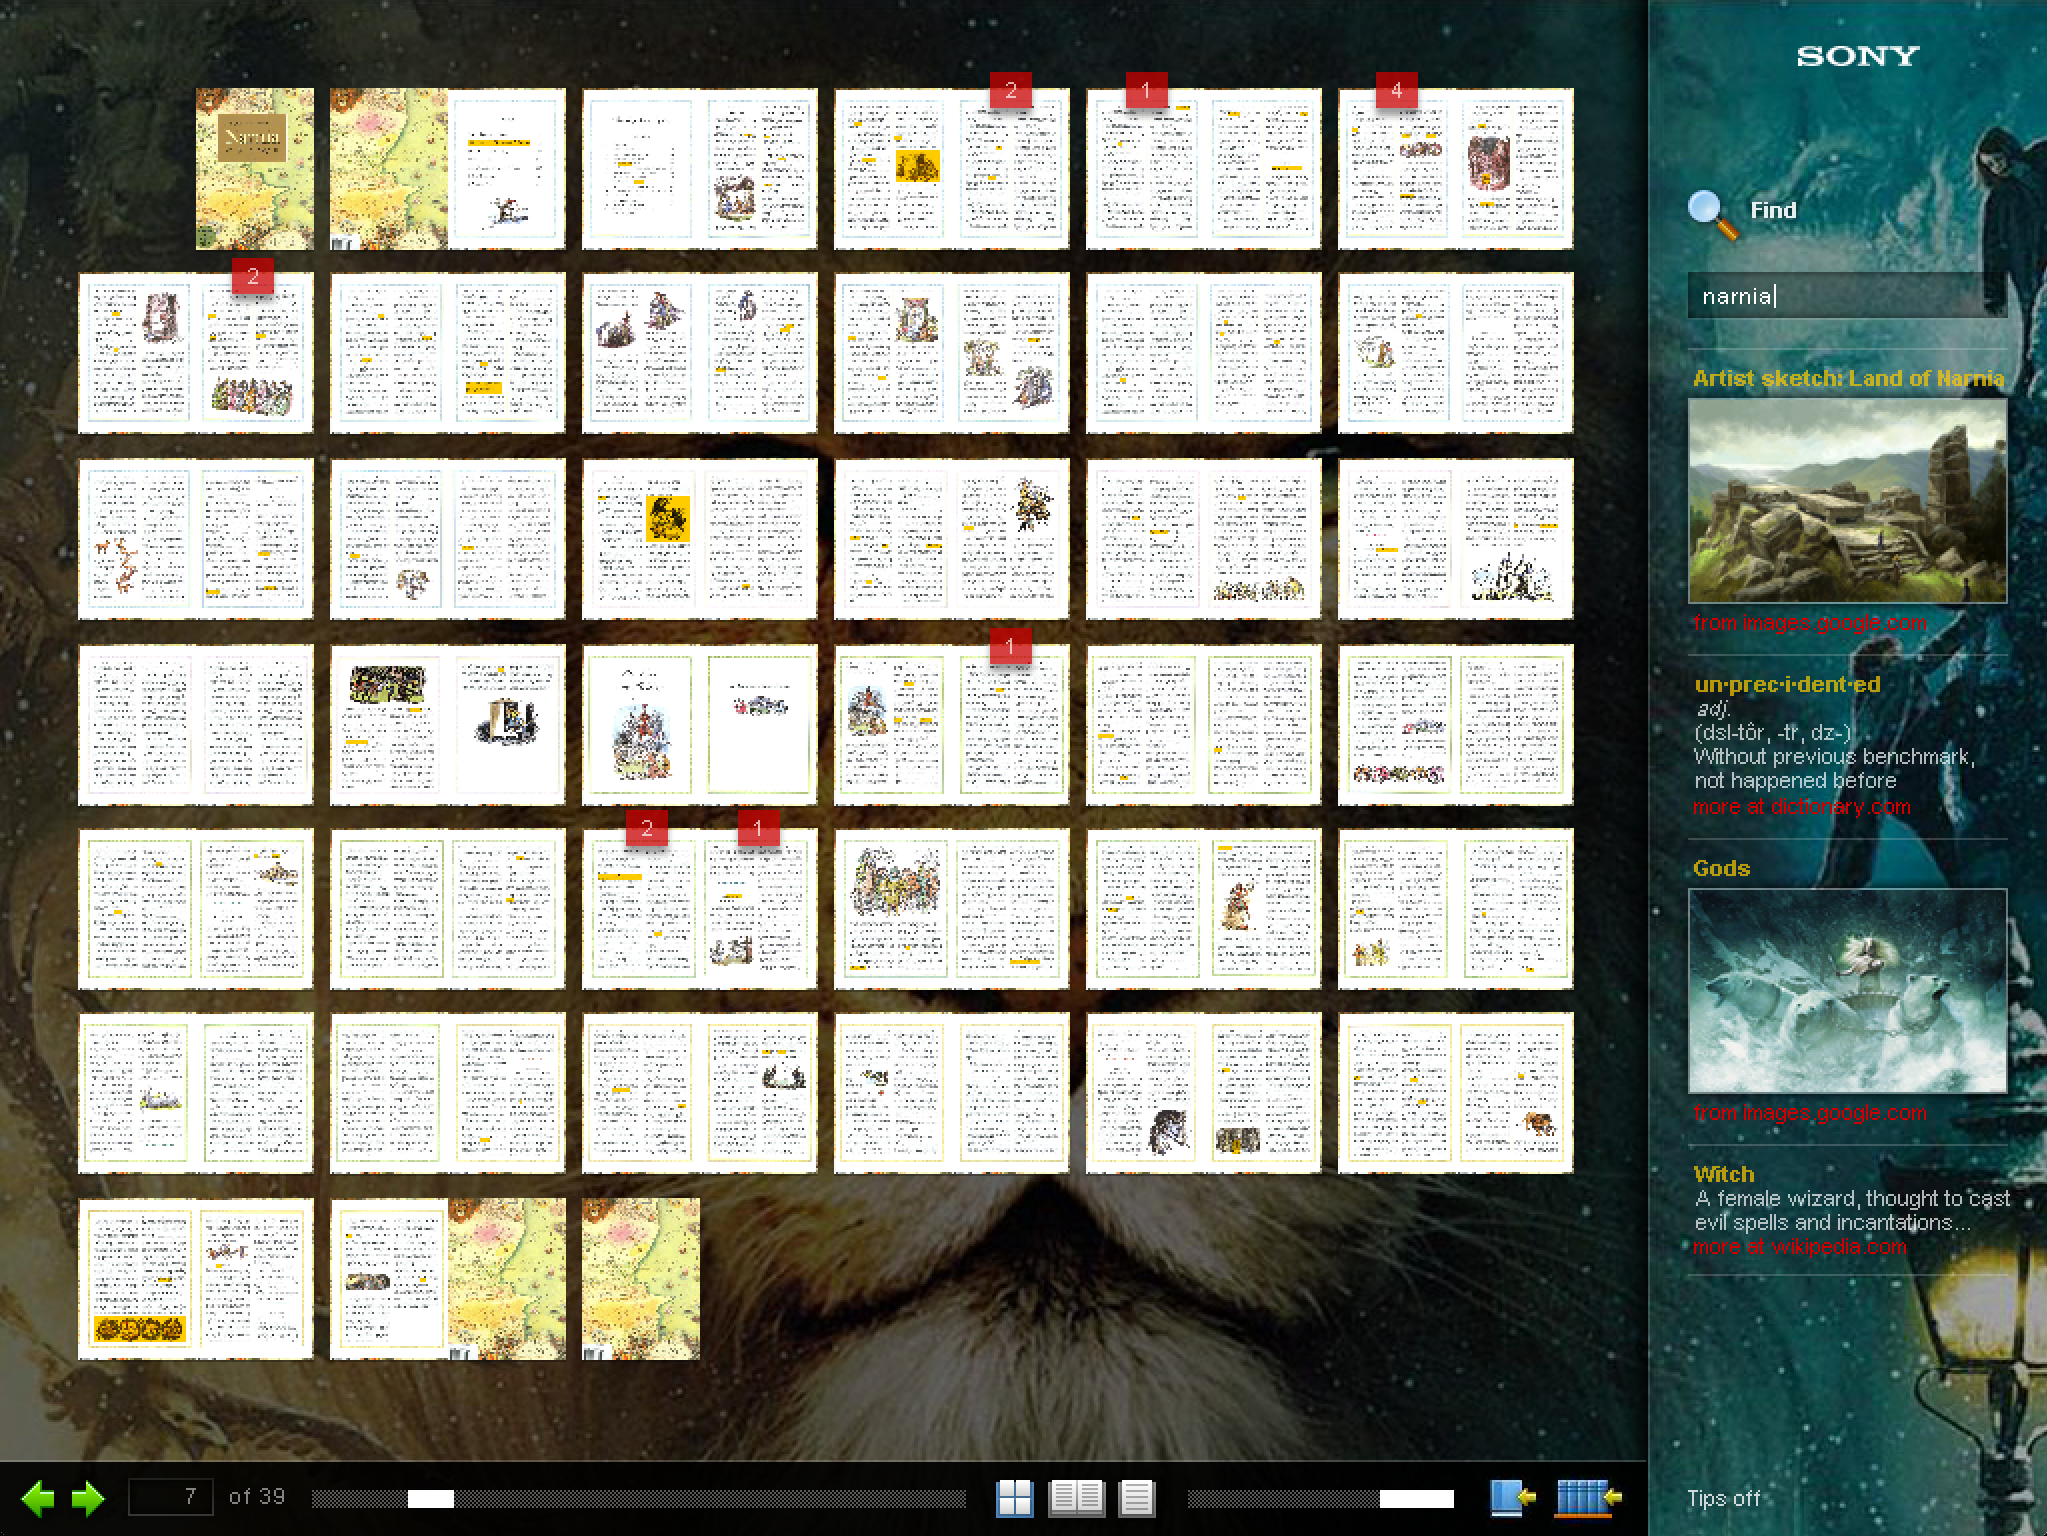Go to next page with right green arrow
The height and width of the screenshot is (1536, 2047).
[x=88, y=1498]
